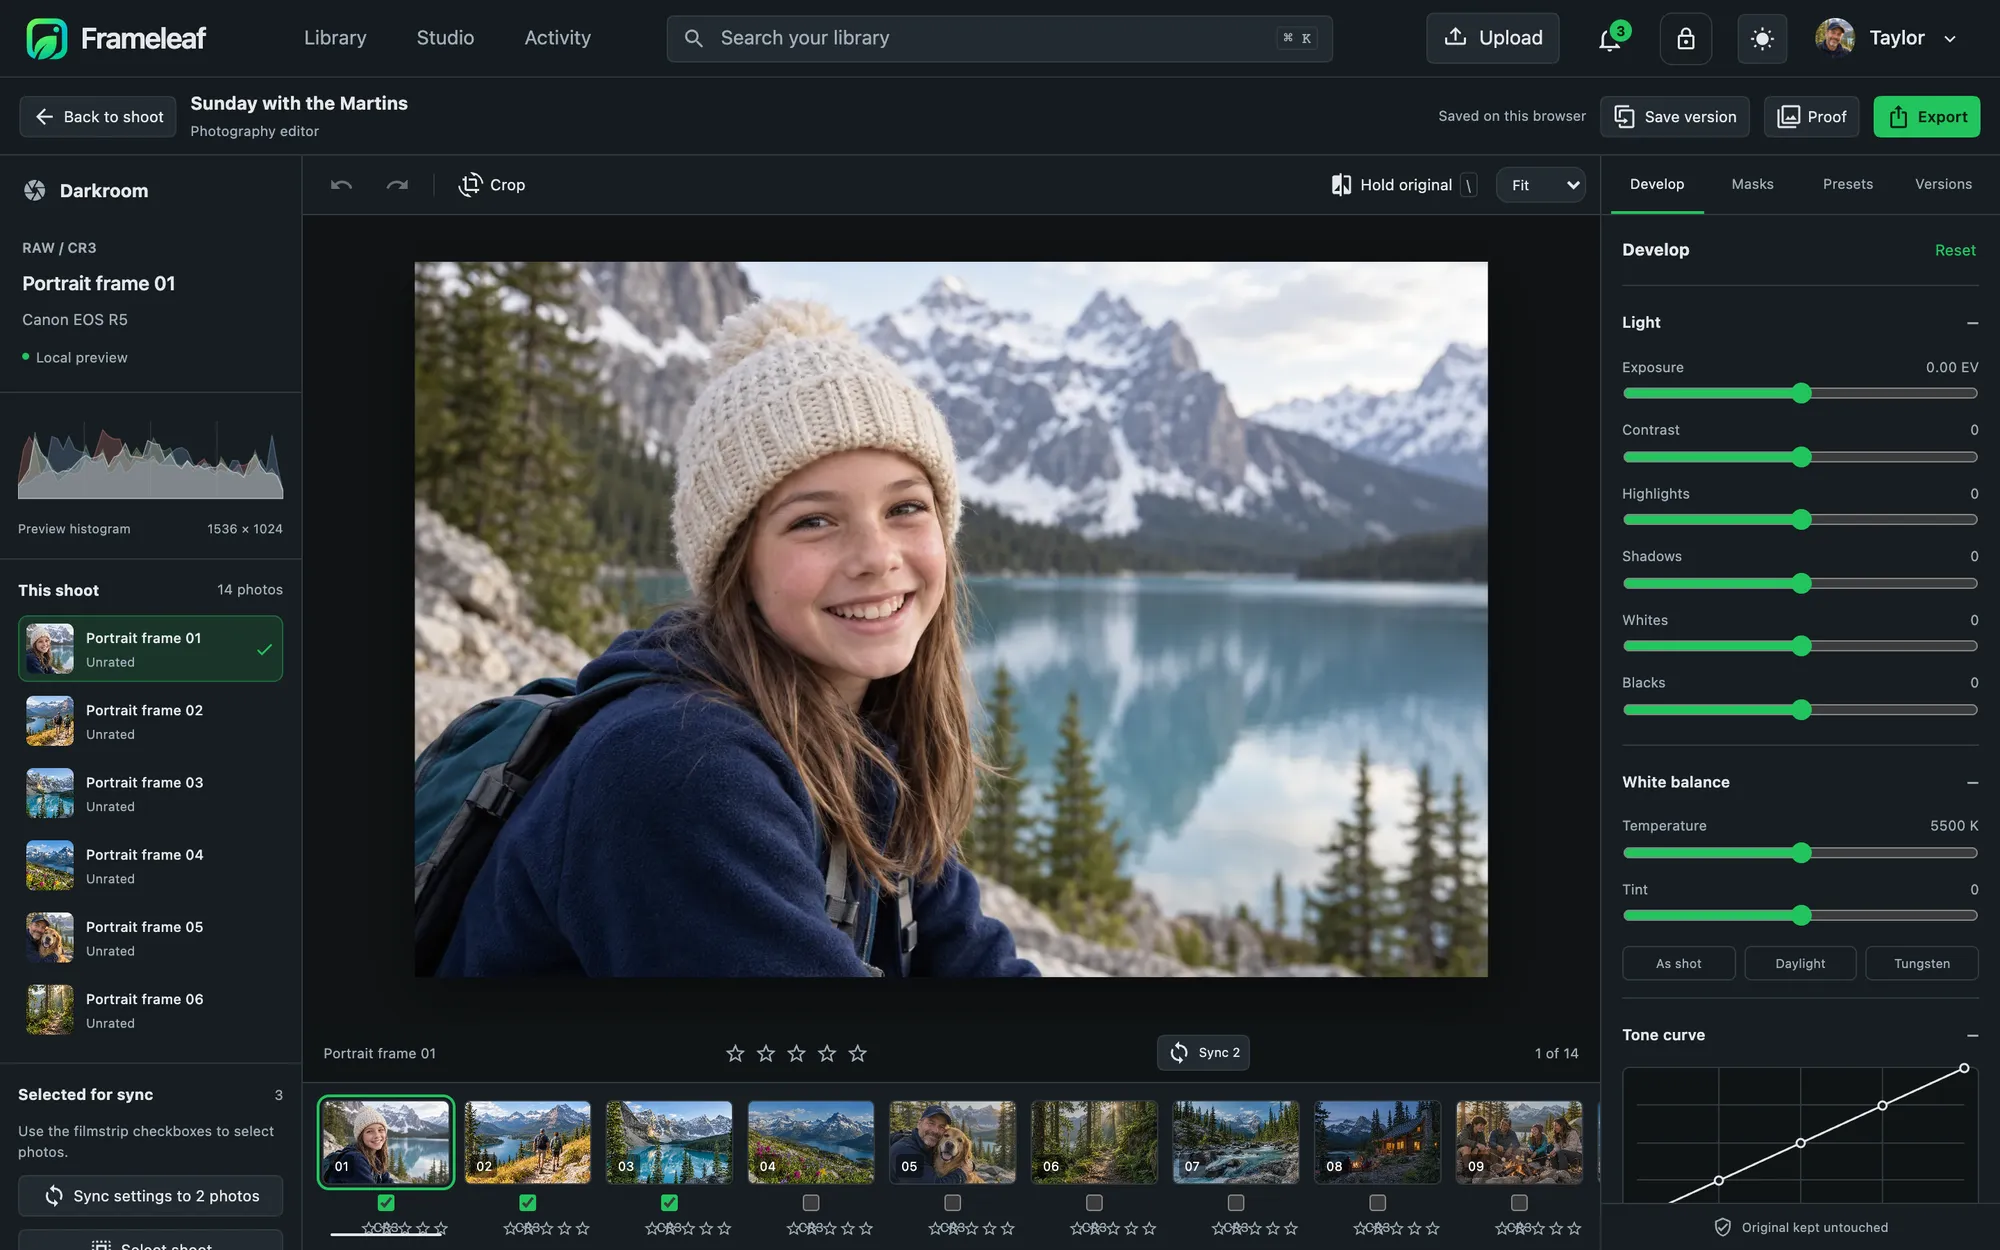Select Portrait frame 04 in shoot list

coord(150,866)
